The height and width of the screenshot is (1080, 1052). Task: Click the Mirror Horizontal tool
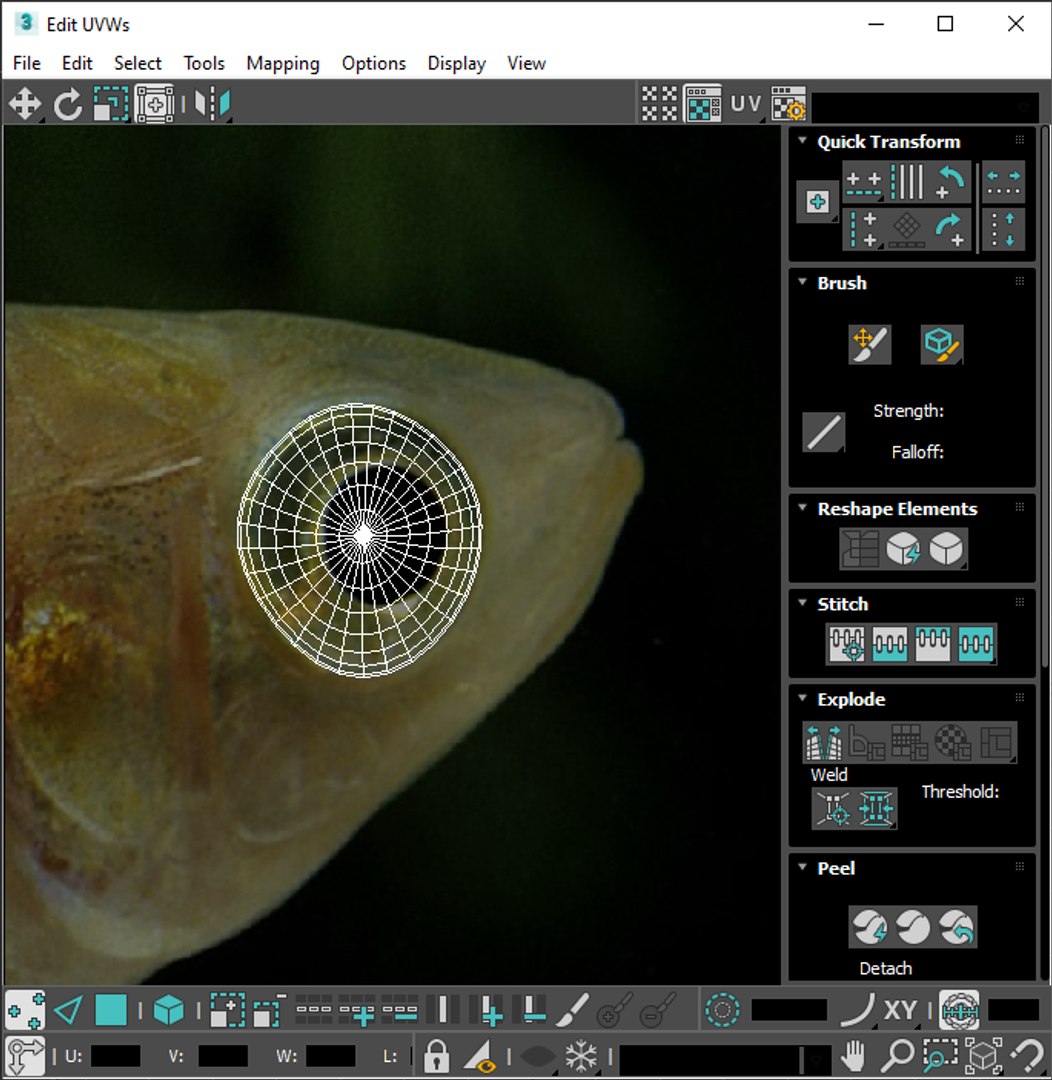click(212, 105)
